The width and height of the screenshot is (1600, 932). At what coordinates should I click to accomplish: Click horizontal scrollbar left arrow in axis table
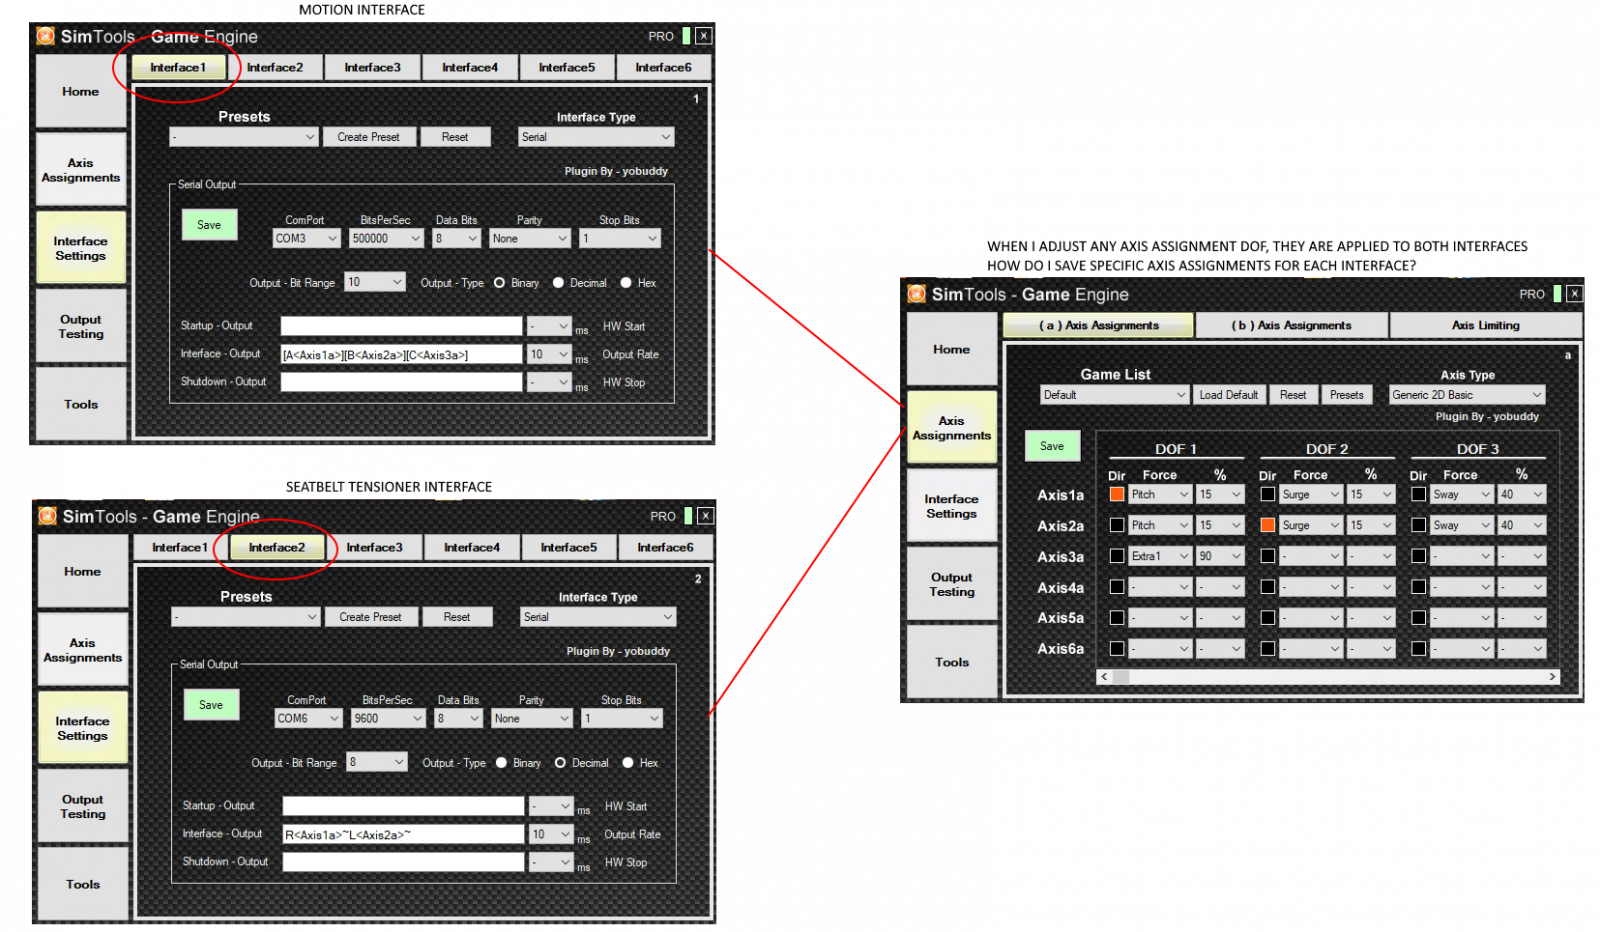pos(1104,677)
